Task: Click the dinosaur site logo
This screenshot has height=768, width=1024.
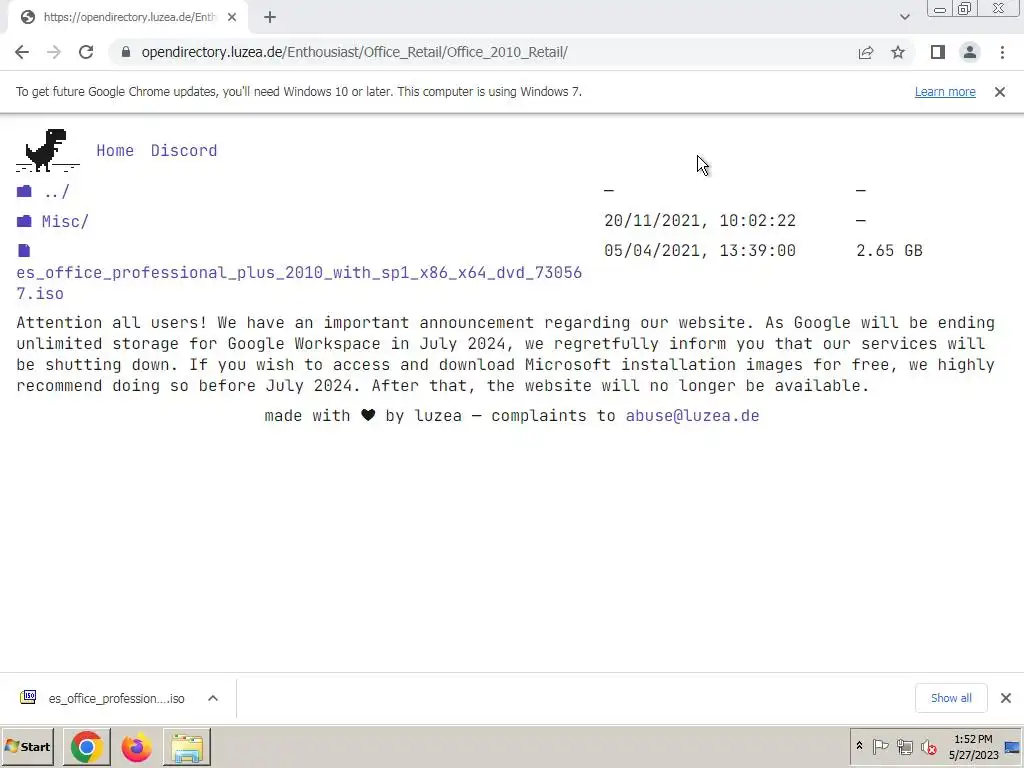Action: coord(47,151)
